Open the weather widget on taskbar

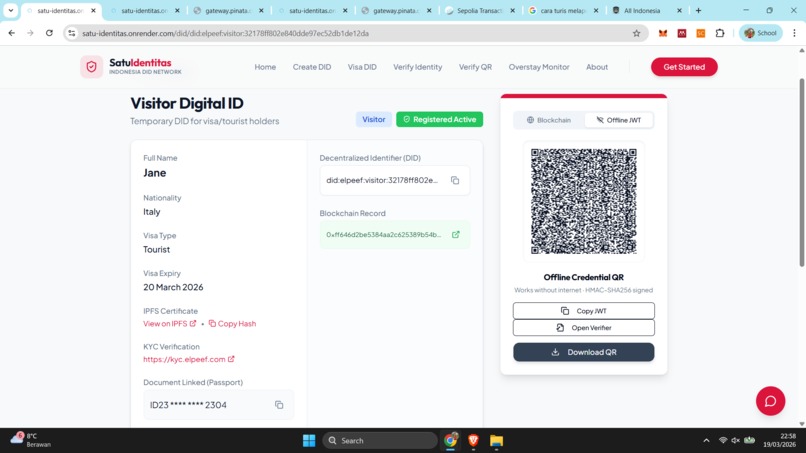31,440
